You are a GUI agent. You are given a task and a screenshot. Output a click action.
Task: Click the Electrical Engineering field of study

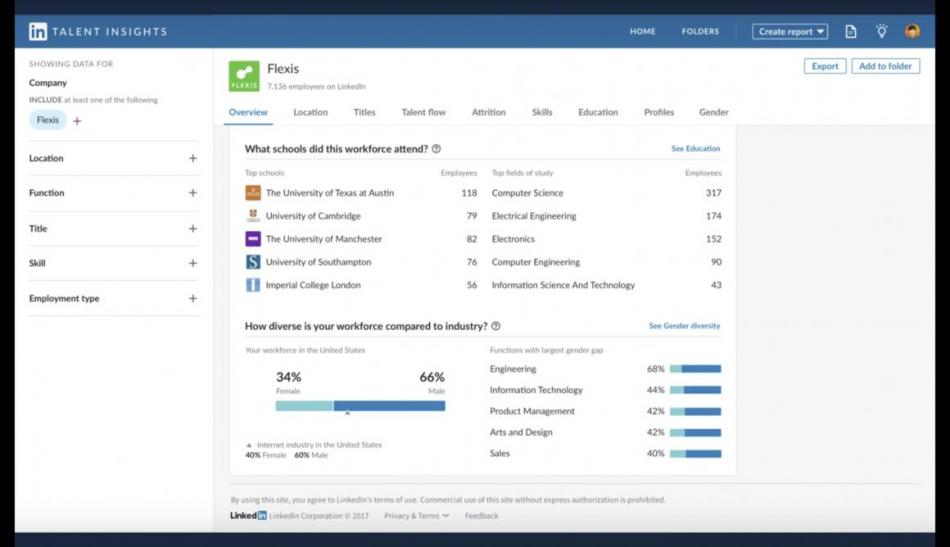[x=534, y=216]
